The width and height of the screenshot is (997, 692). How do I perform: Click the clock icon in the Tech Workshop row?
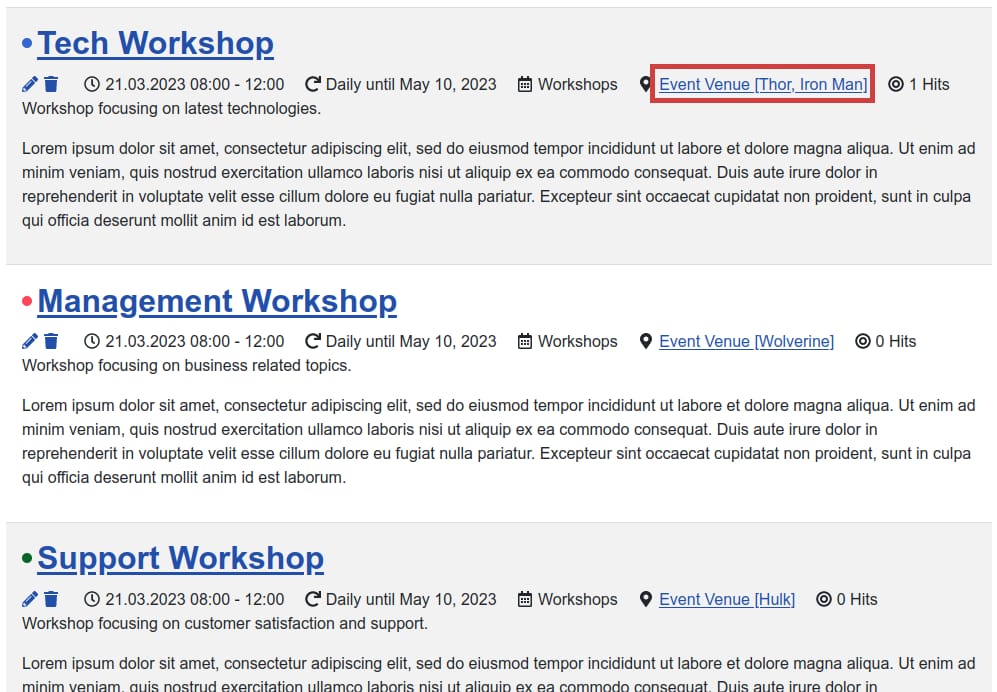pos(92,85)
